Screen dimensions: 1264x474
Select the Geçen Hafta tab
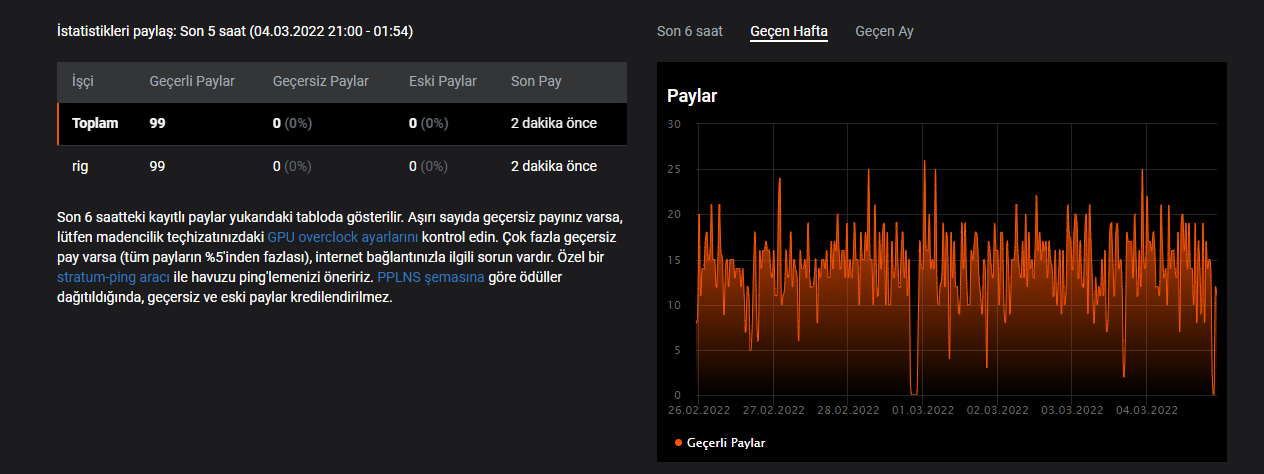point(789,31)
